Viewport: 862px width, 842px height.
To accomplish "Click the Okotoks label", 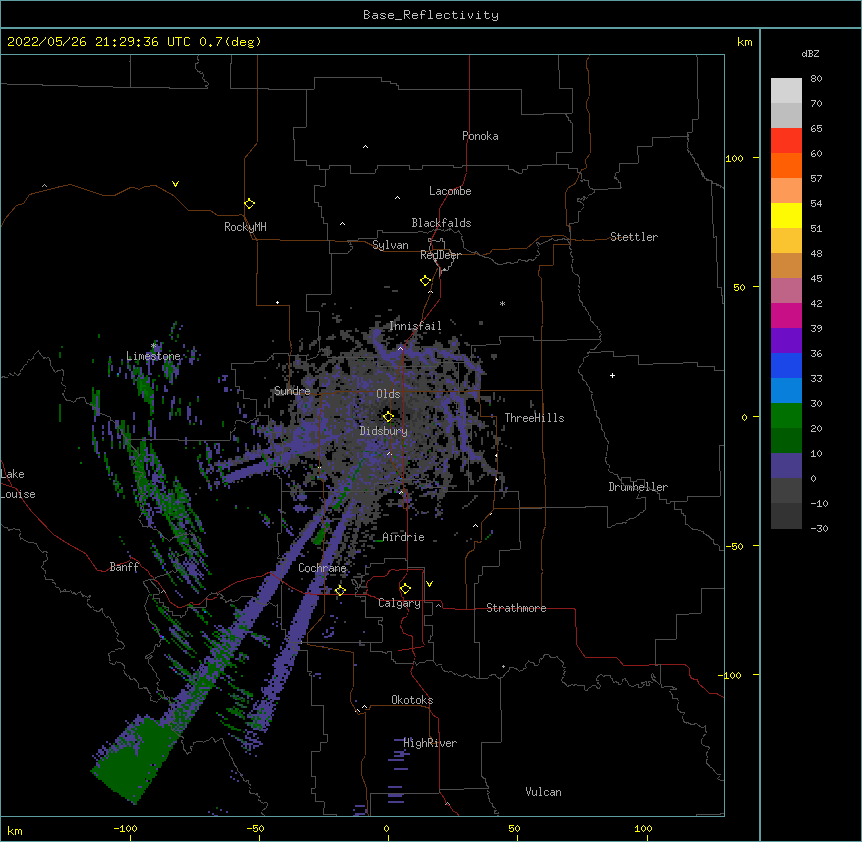I will coord(412,700).
